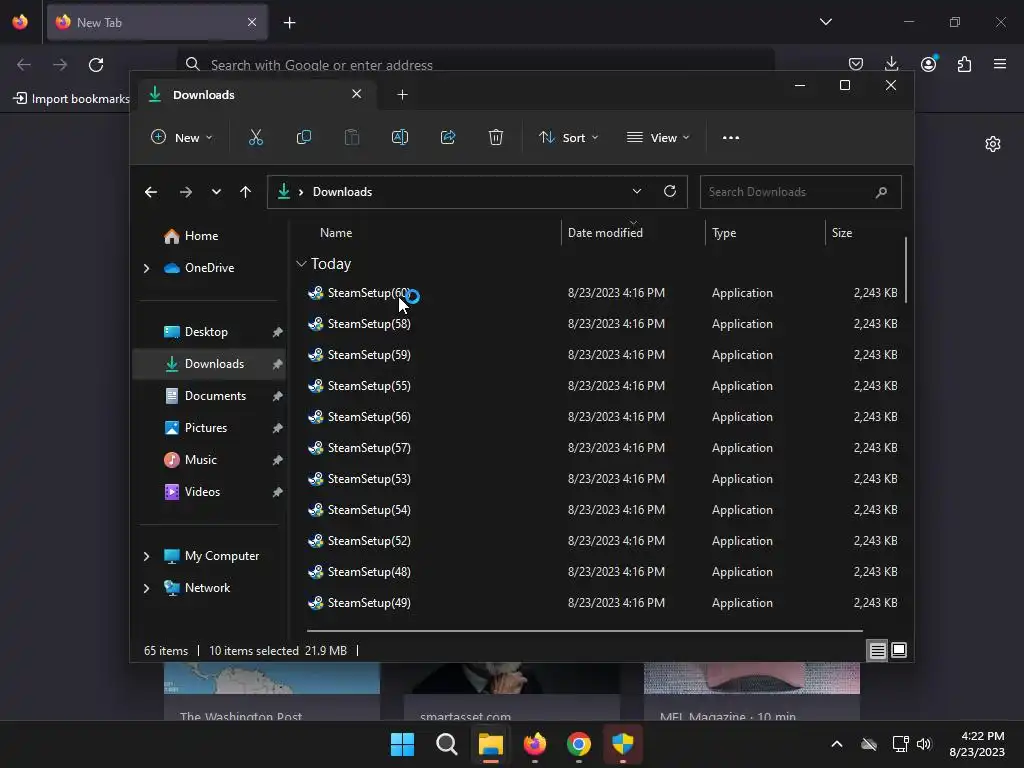Open Firefox downloads panel icon
This screenshot has height=768, width=1024.
(891, 64)
